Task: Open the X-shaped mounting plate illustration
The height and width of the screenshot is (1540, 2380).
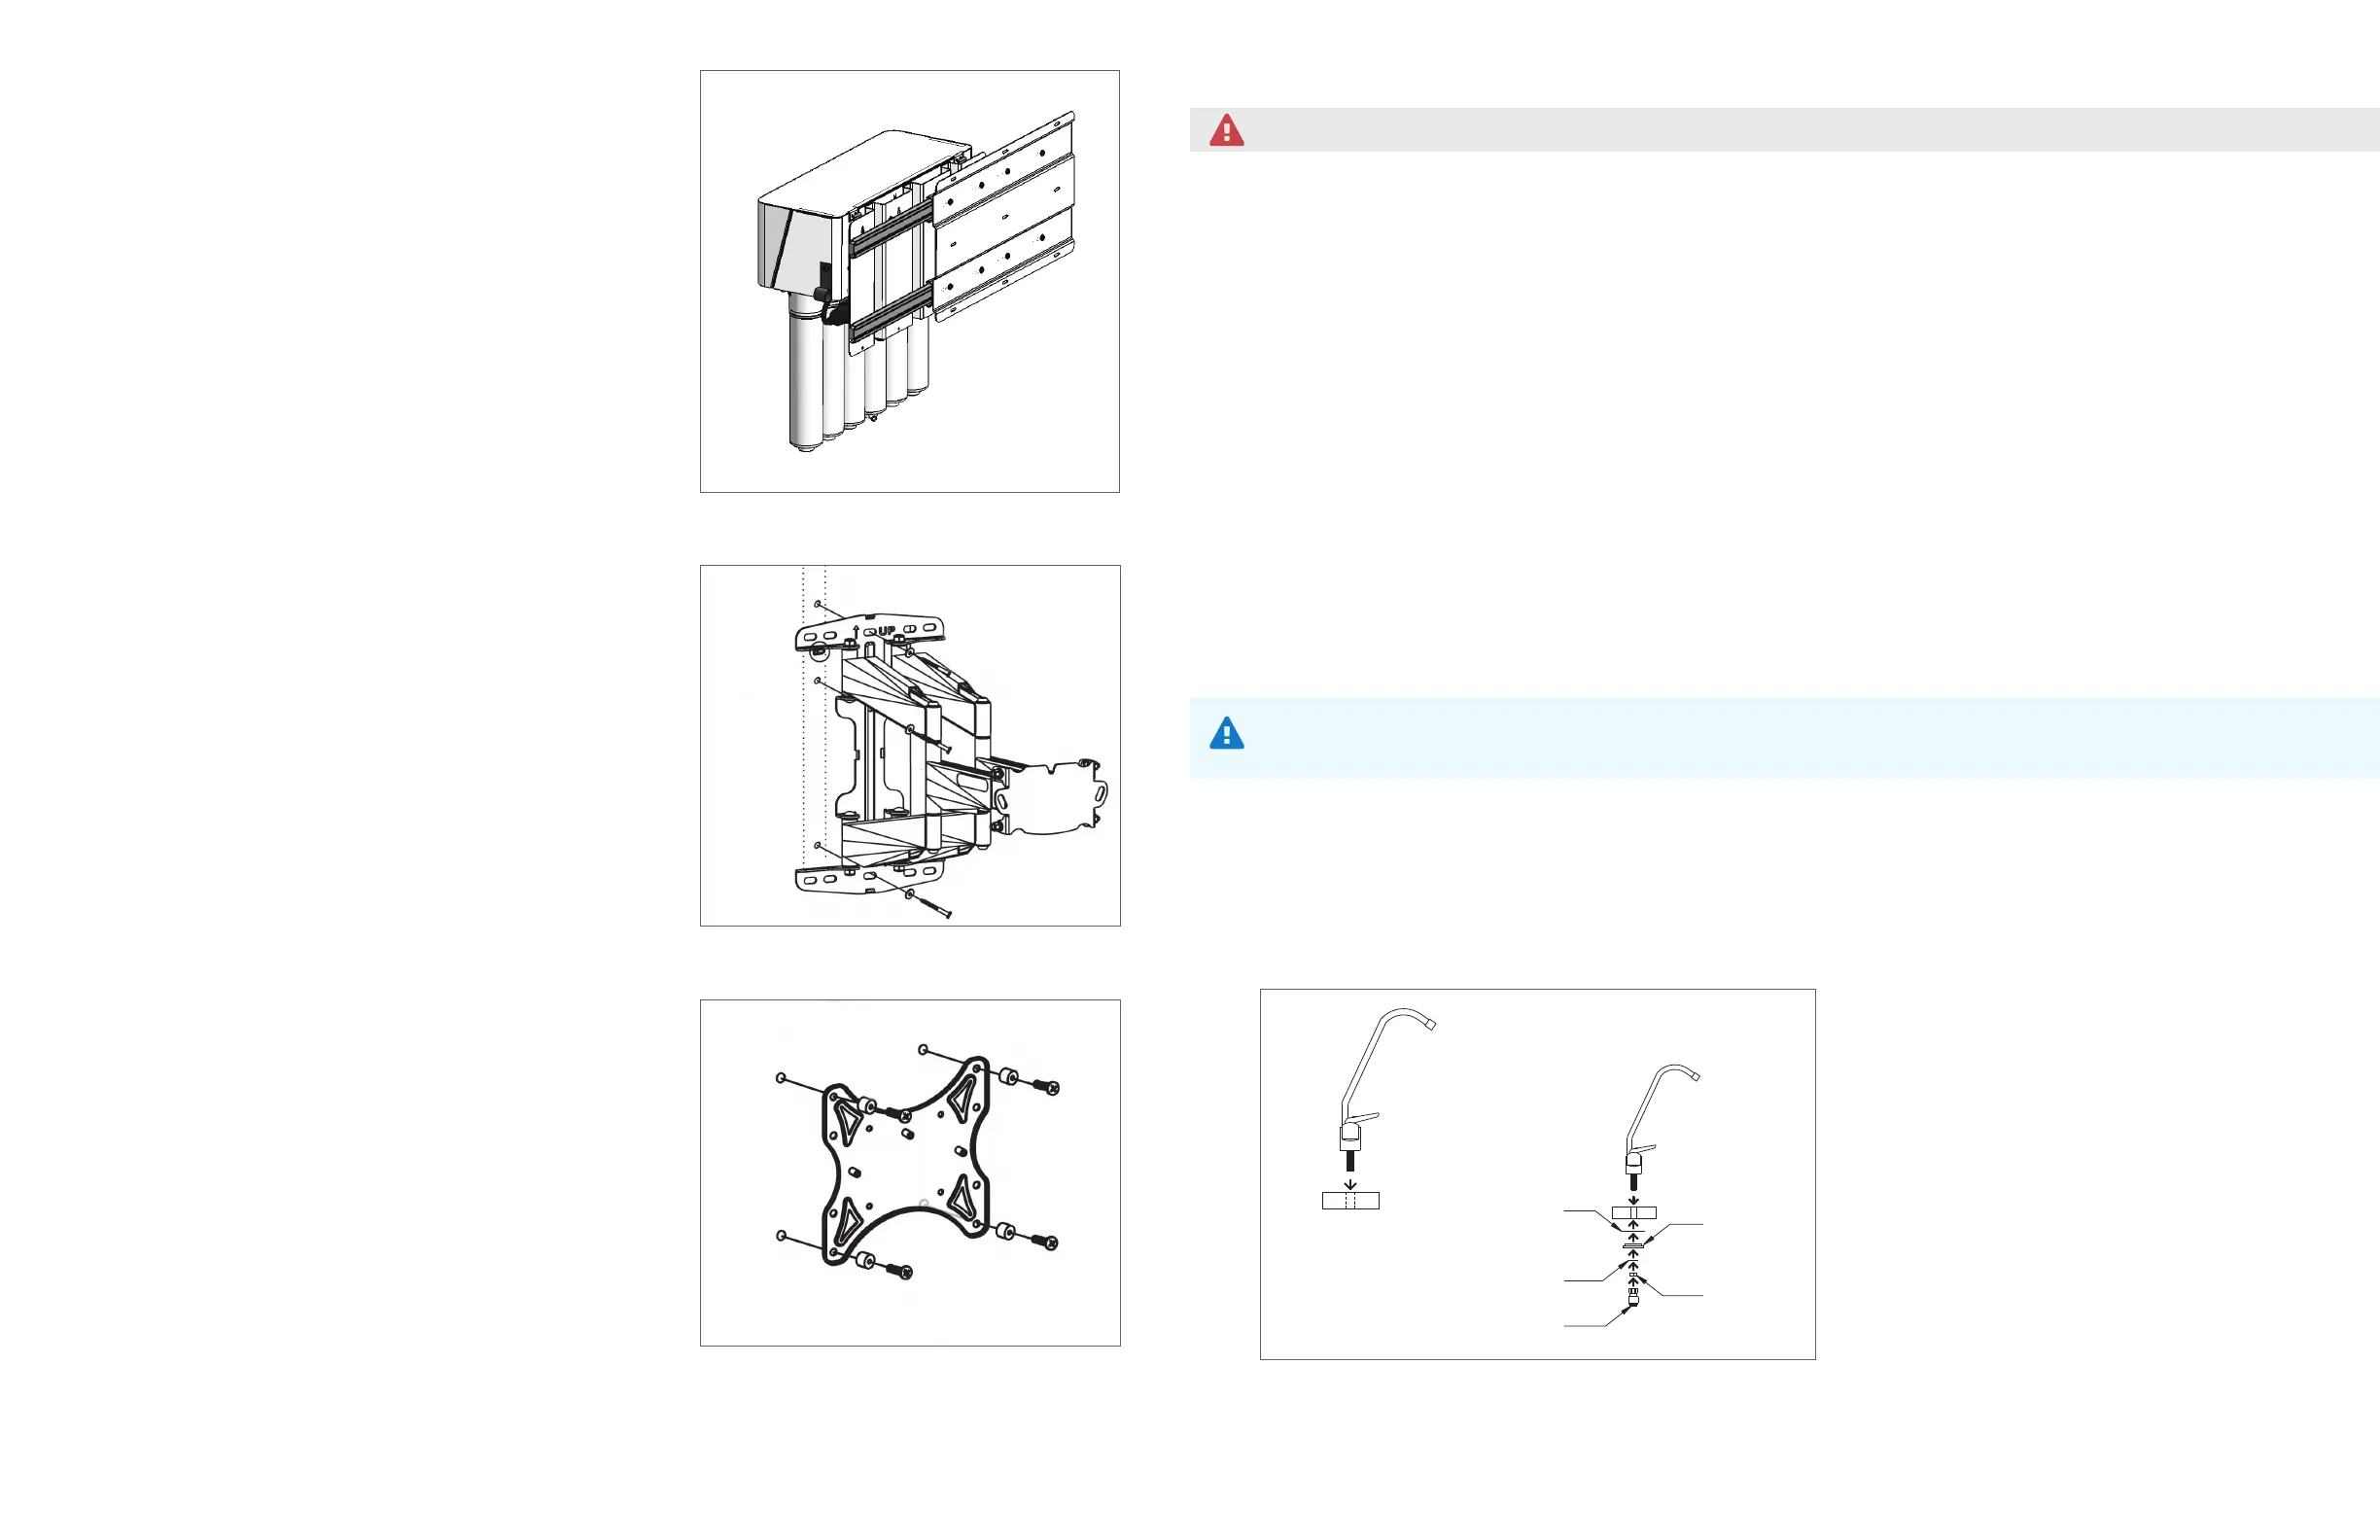Action: pos(910,1172)
